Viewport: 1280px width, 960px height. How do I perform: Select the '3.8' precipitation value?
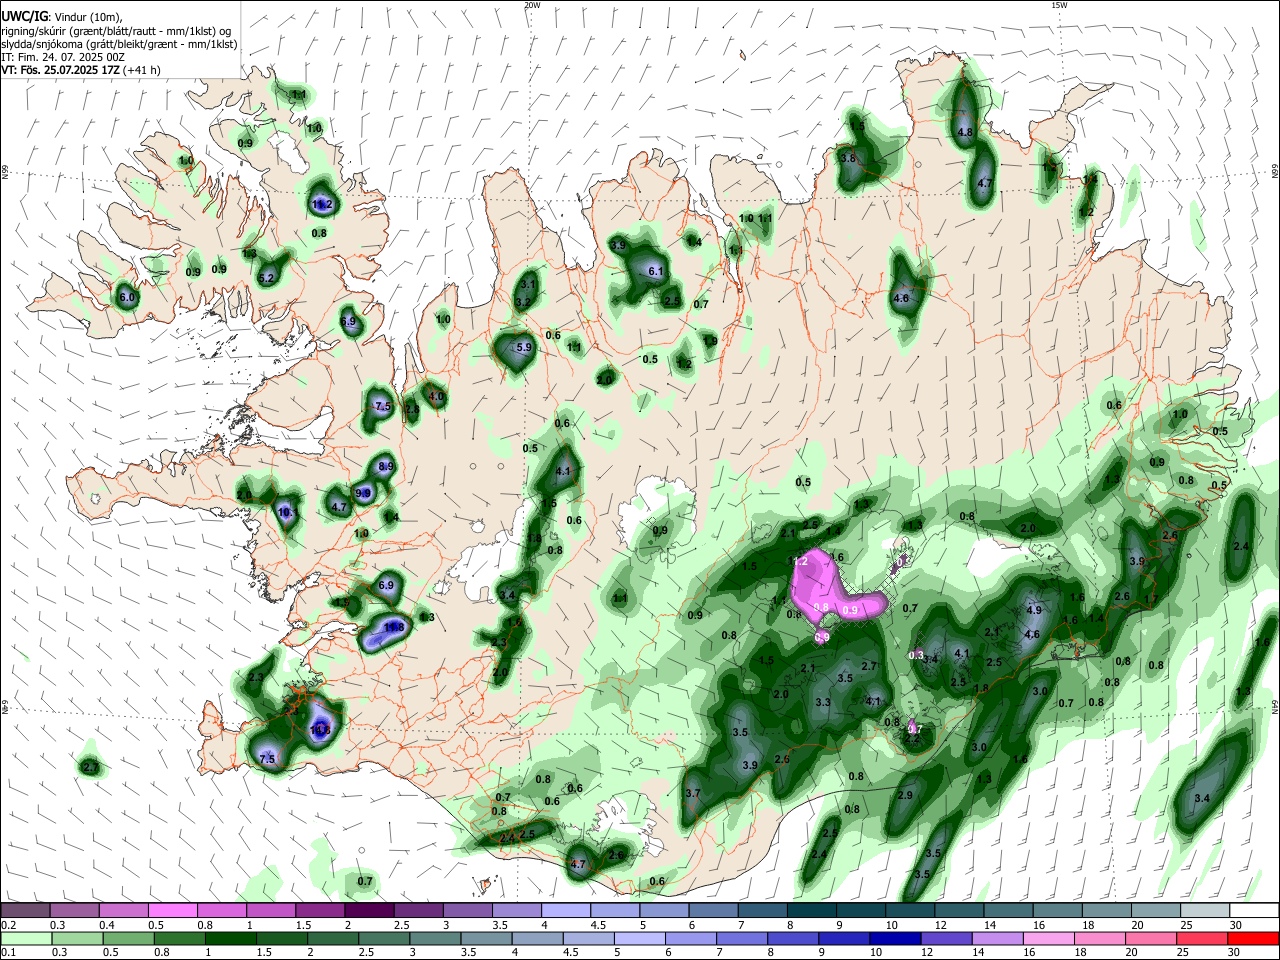tap(849, 159)
